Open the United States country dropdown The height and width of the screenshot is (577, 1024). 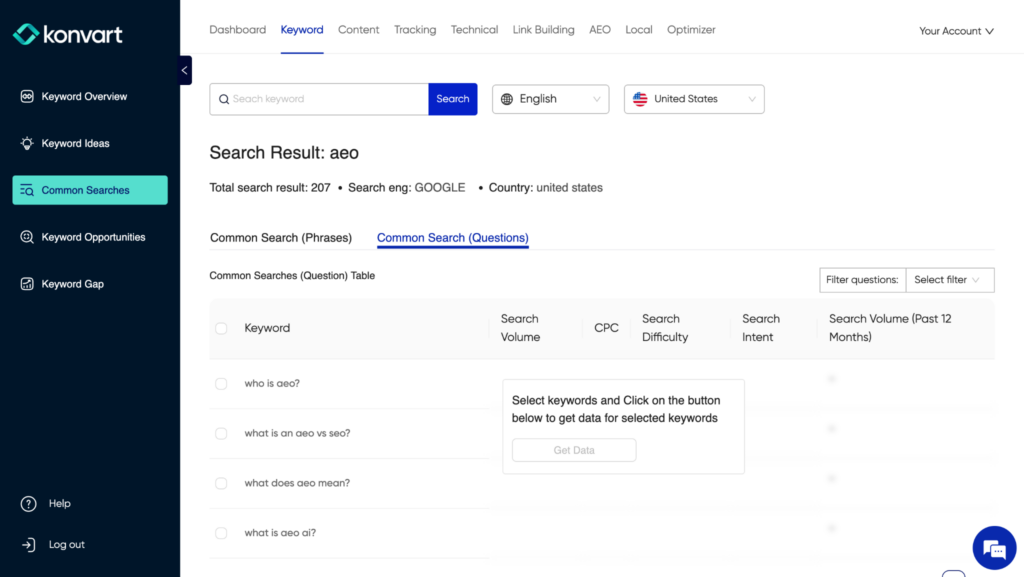tap(694, 99)
